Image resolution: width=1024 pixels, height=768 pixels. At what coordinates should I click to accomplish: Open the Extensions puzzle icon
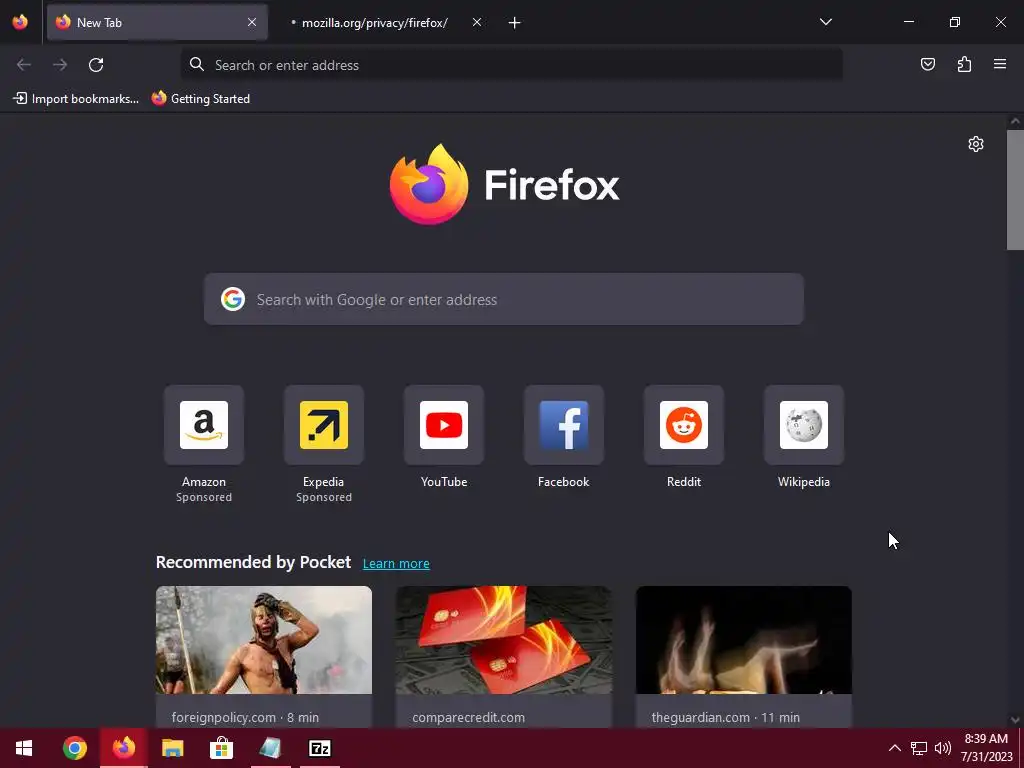[x=964, y=64]
